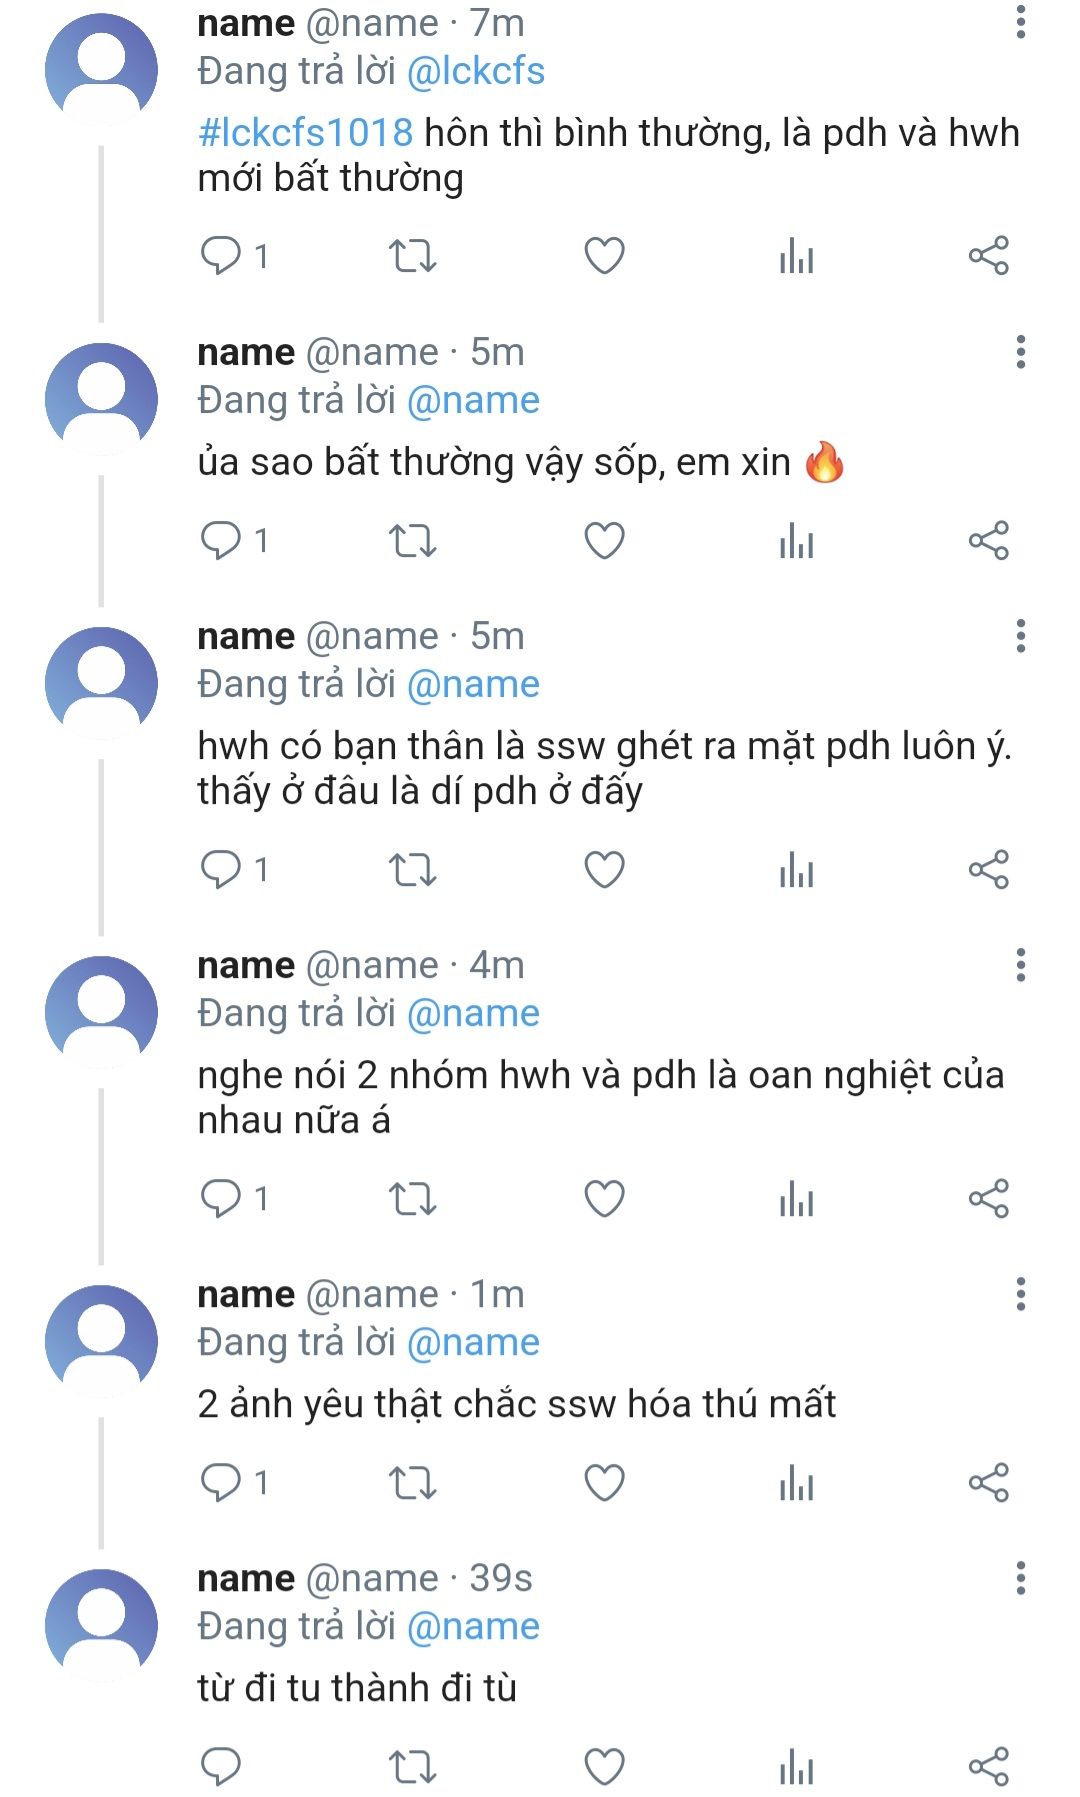Reply to the 7m tweet about pdh and hwh

click(x=221, y=256)
